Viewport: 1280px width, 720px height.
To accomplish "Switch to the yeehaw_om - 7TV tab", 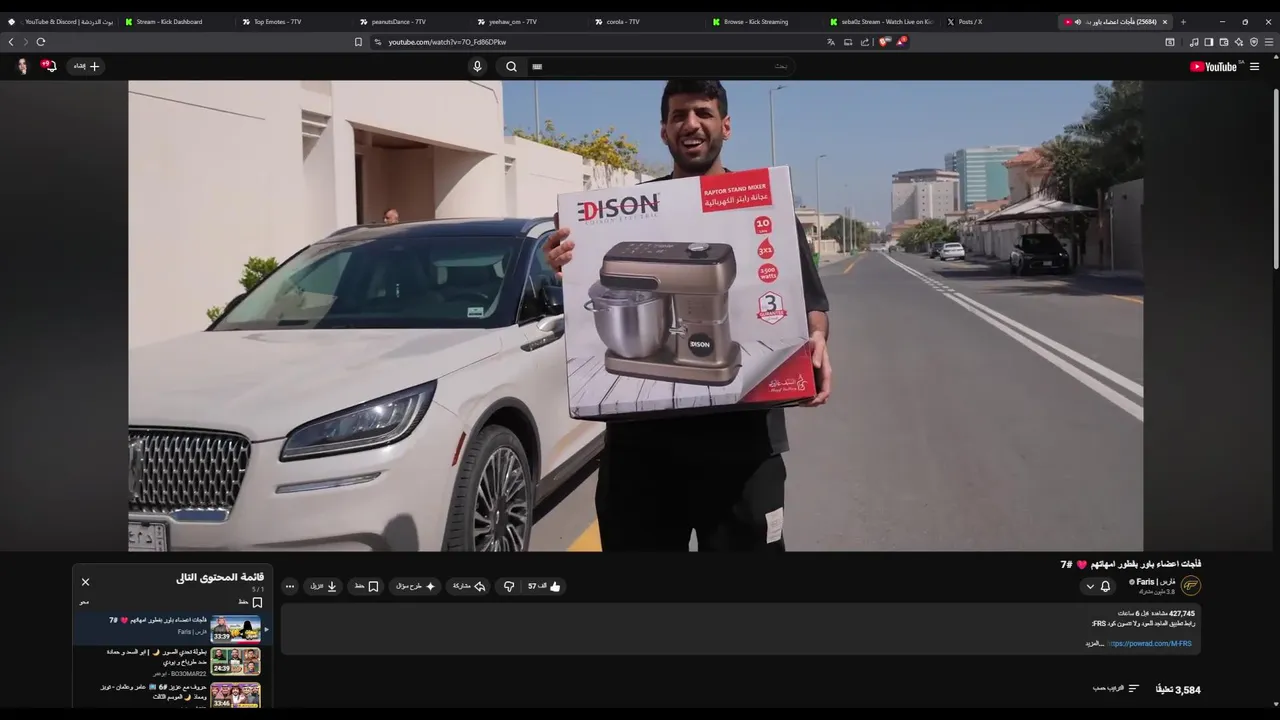I will tap(513, 22).
